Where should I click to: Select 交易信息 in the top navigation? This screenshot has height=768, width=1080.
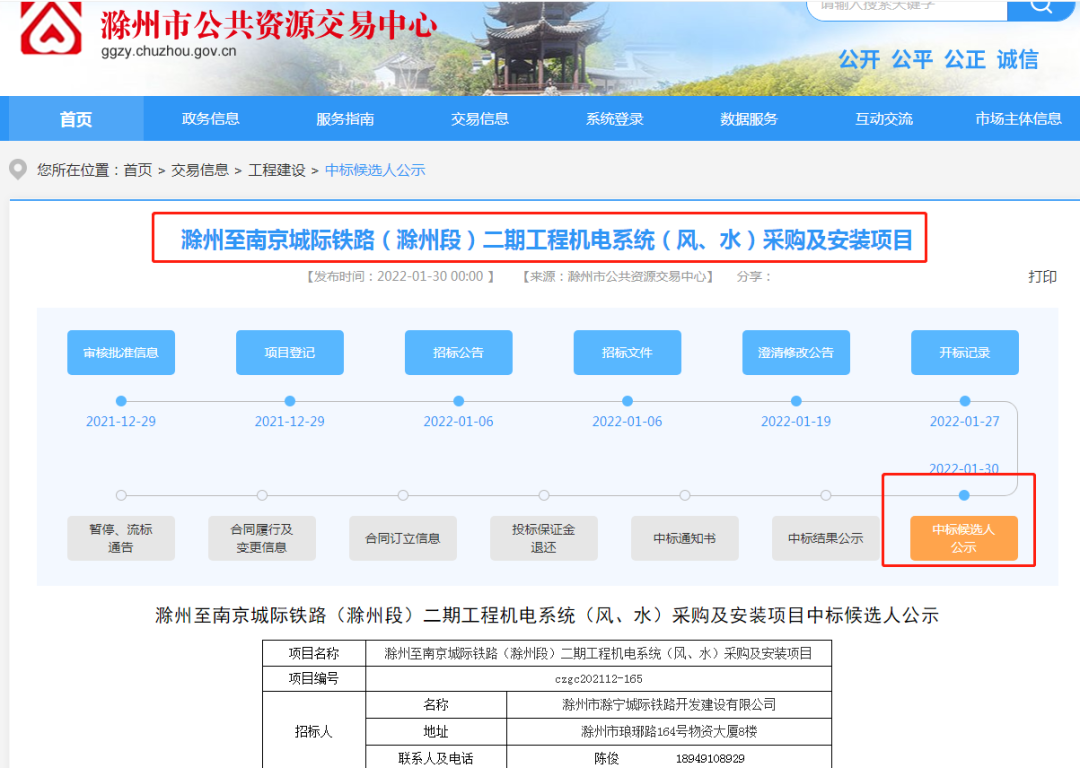[480, 119]
